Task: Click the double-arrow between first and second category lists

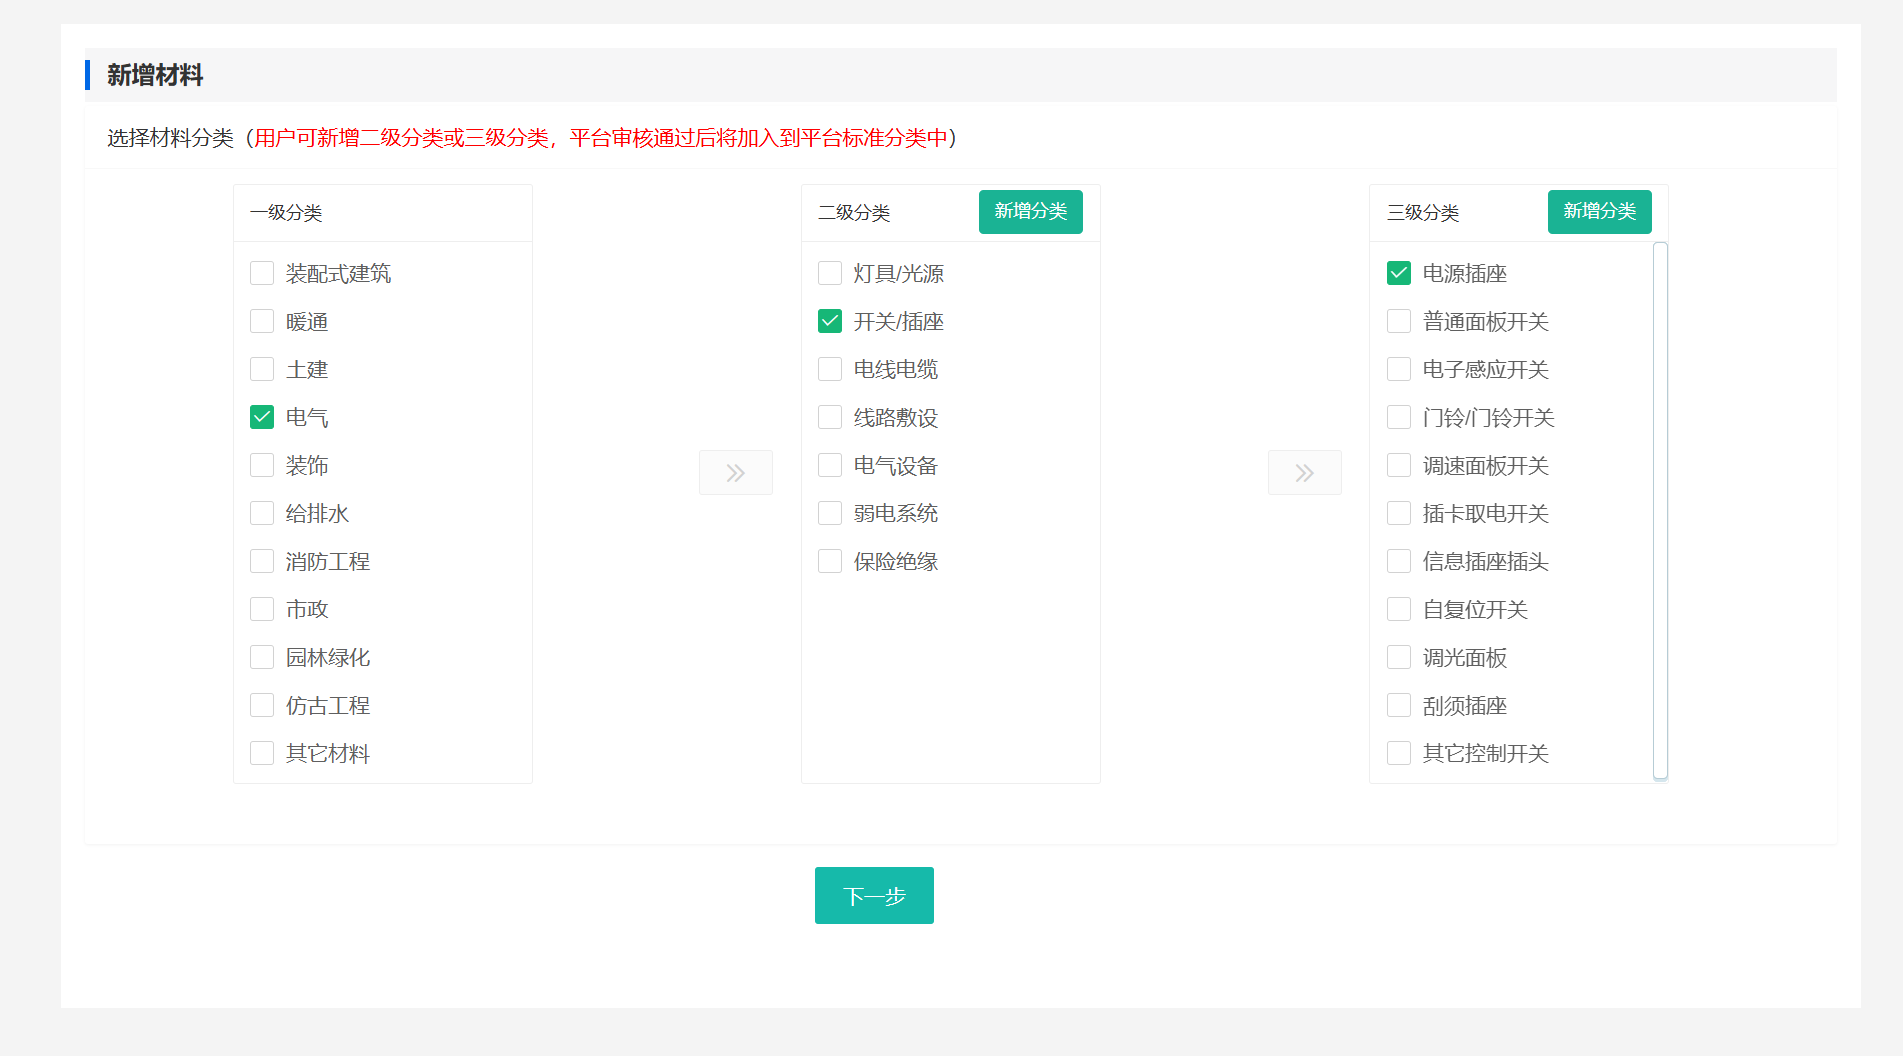Action: tap(735, 473)
